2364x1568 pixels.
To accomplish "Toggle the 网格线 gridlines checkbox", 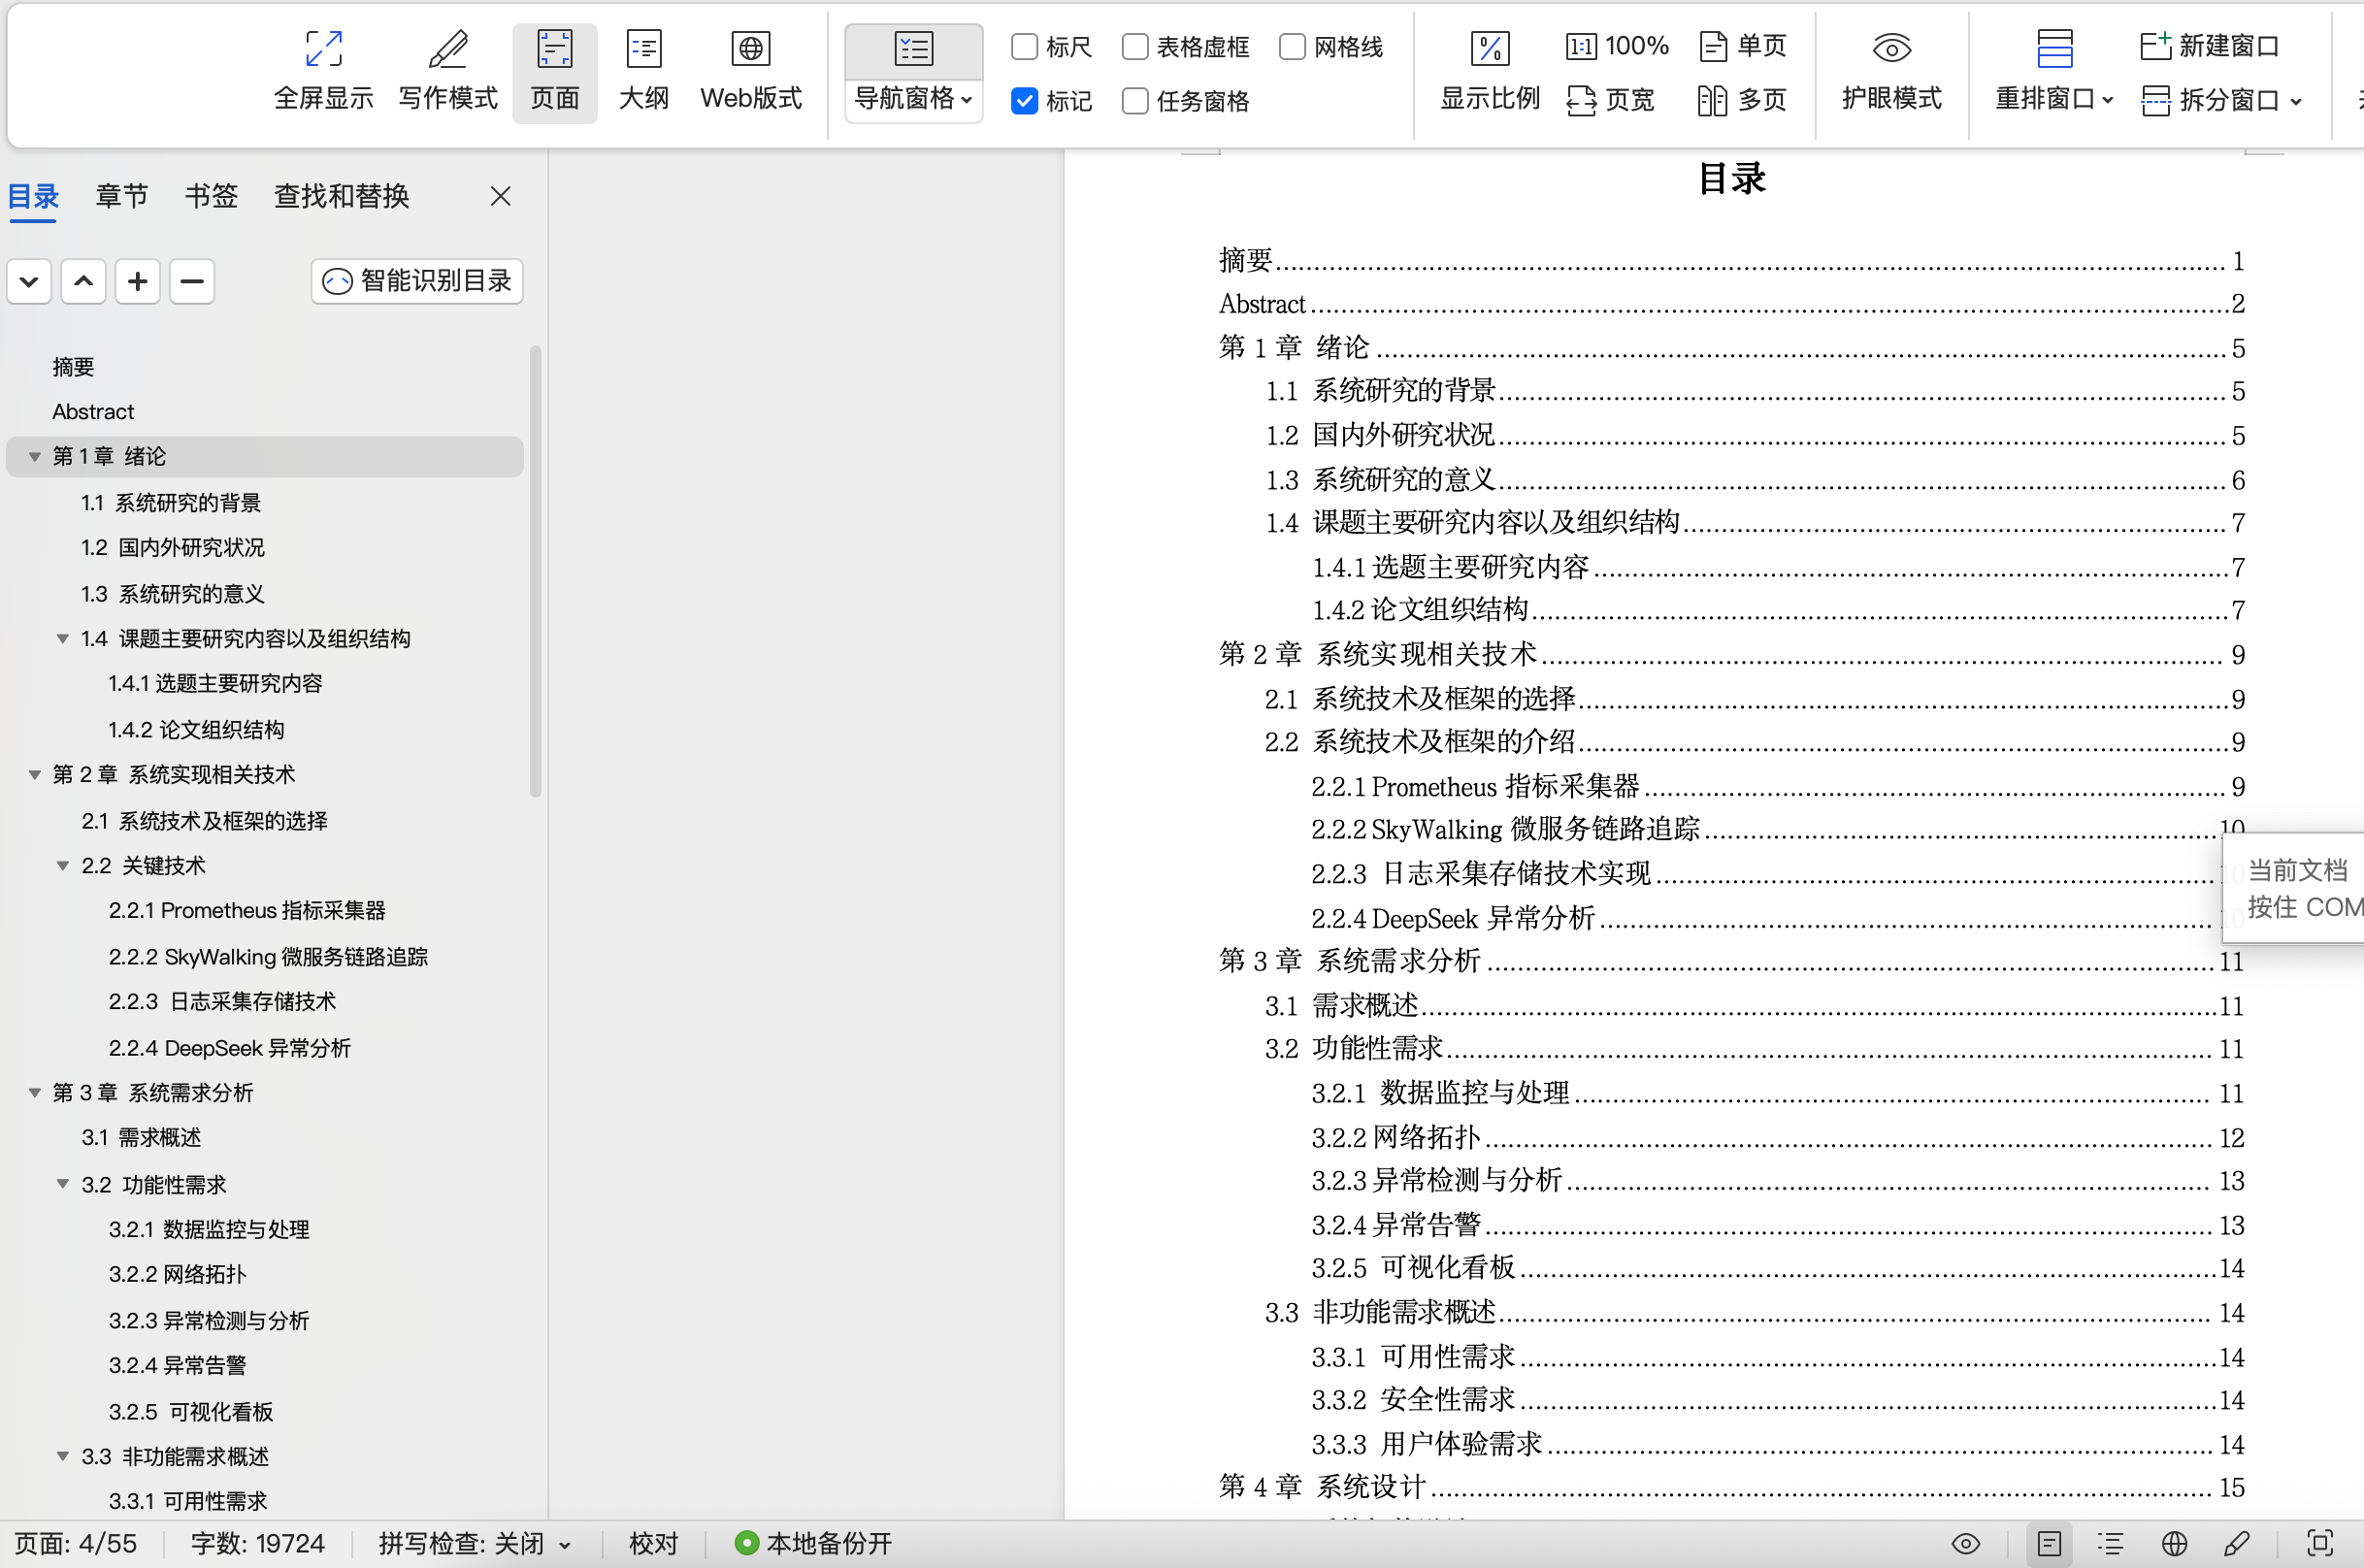I will 1292,46.
